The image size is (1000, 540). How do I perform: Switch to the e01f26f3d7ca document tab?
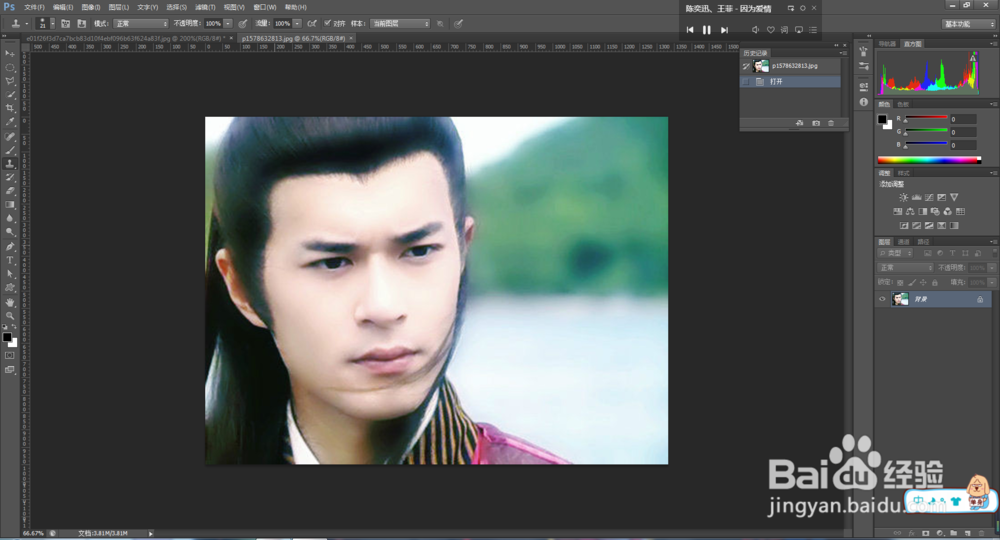click(x=127, y=38)
